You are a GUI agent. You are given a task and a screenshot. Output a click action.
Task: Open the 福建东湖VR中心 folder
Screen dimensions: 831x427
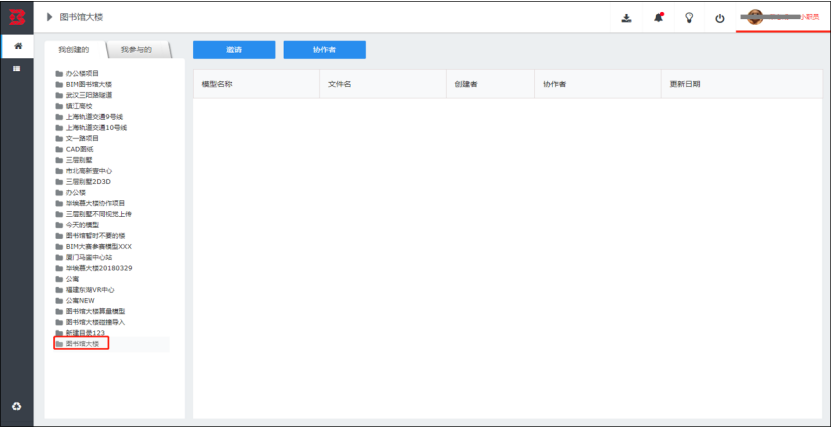(85, 290)
